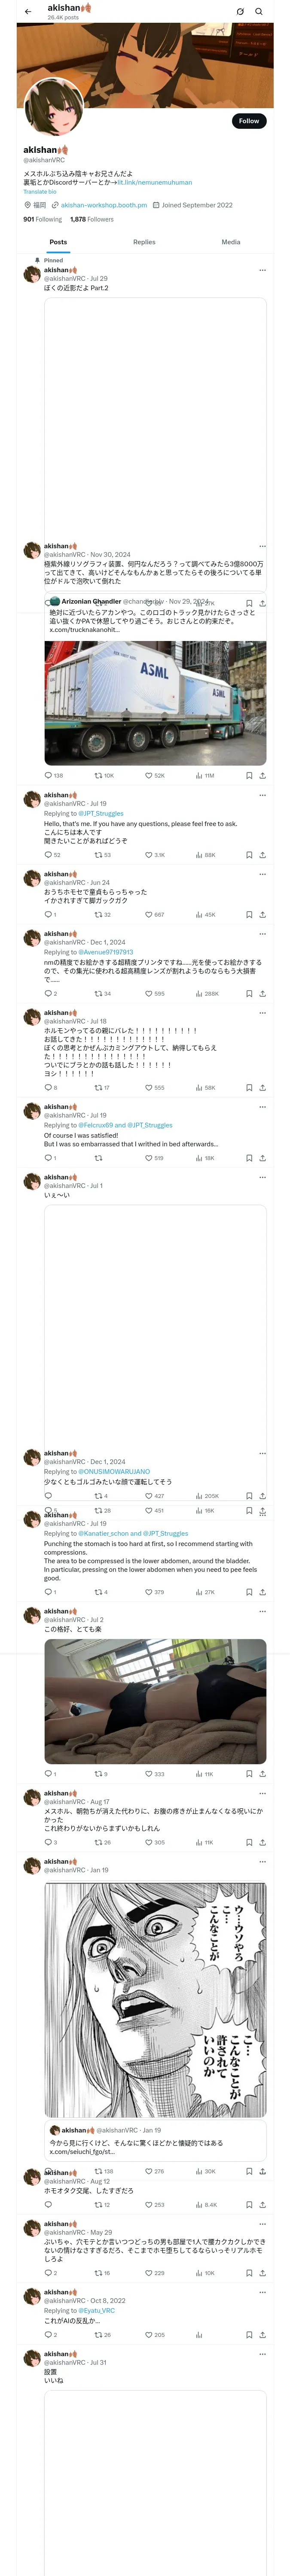Open more options on the pinned post
Screen dimensions: 290x2576
click(262, 270)
